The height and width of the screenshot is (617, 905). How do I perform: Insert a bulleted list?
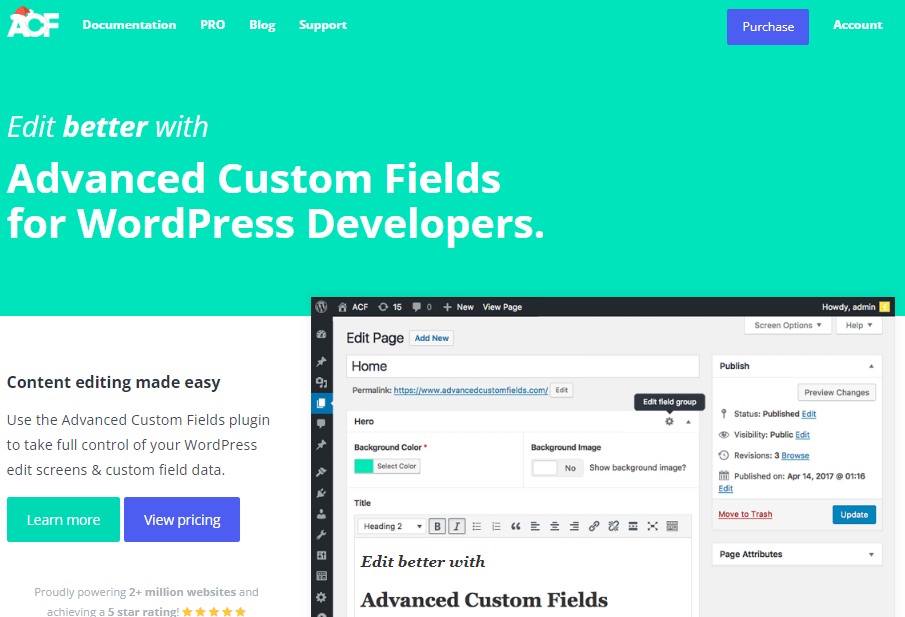[477, 526]
